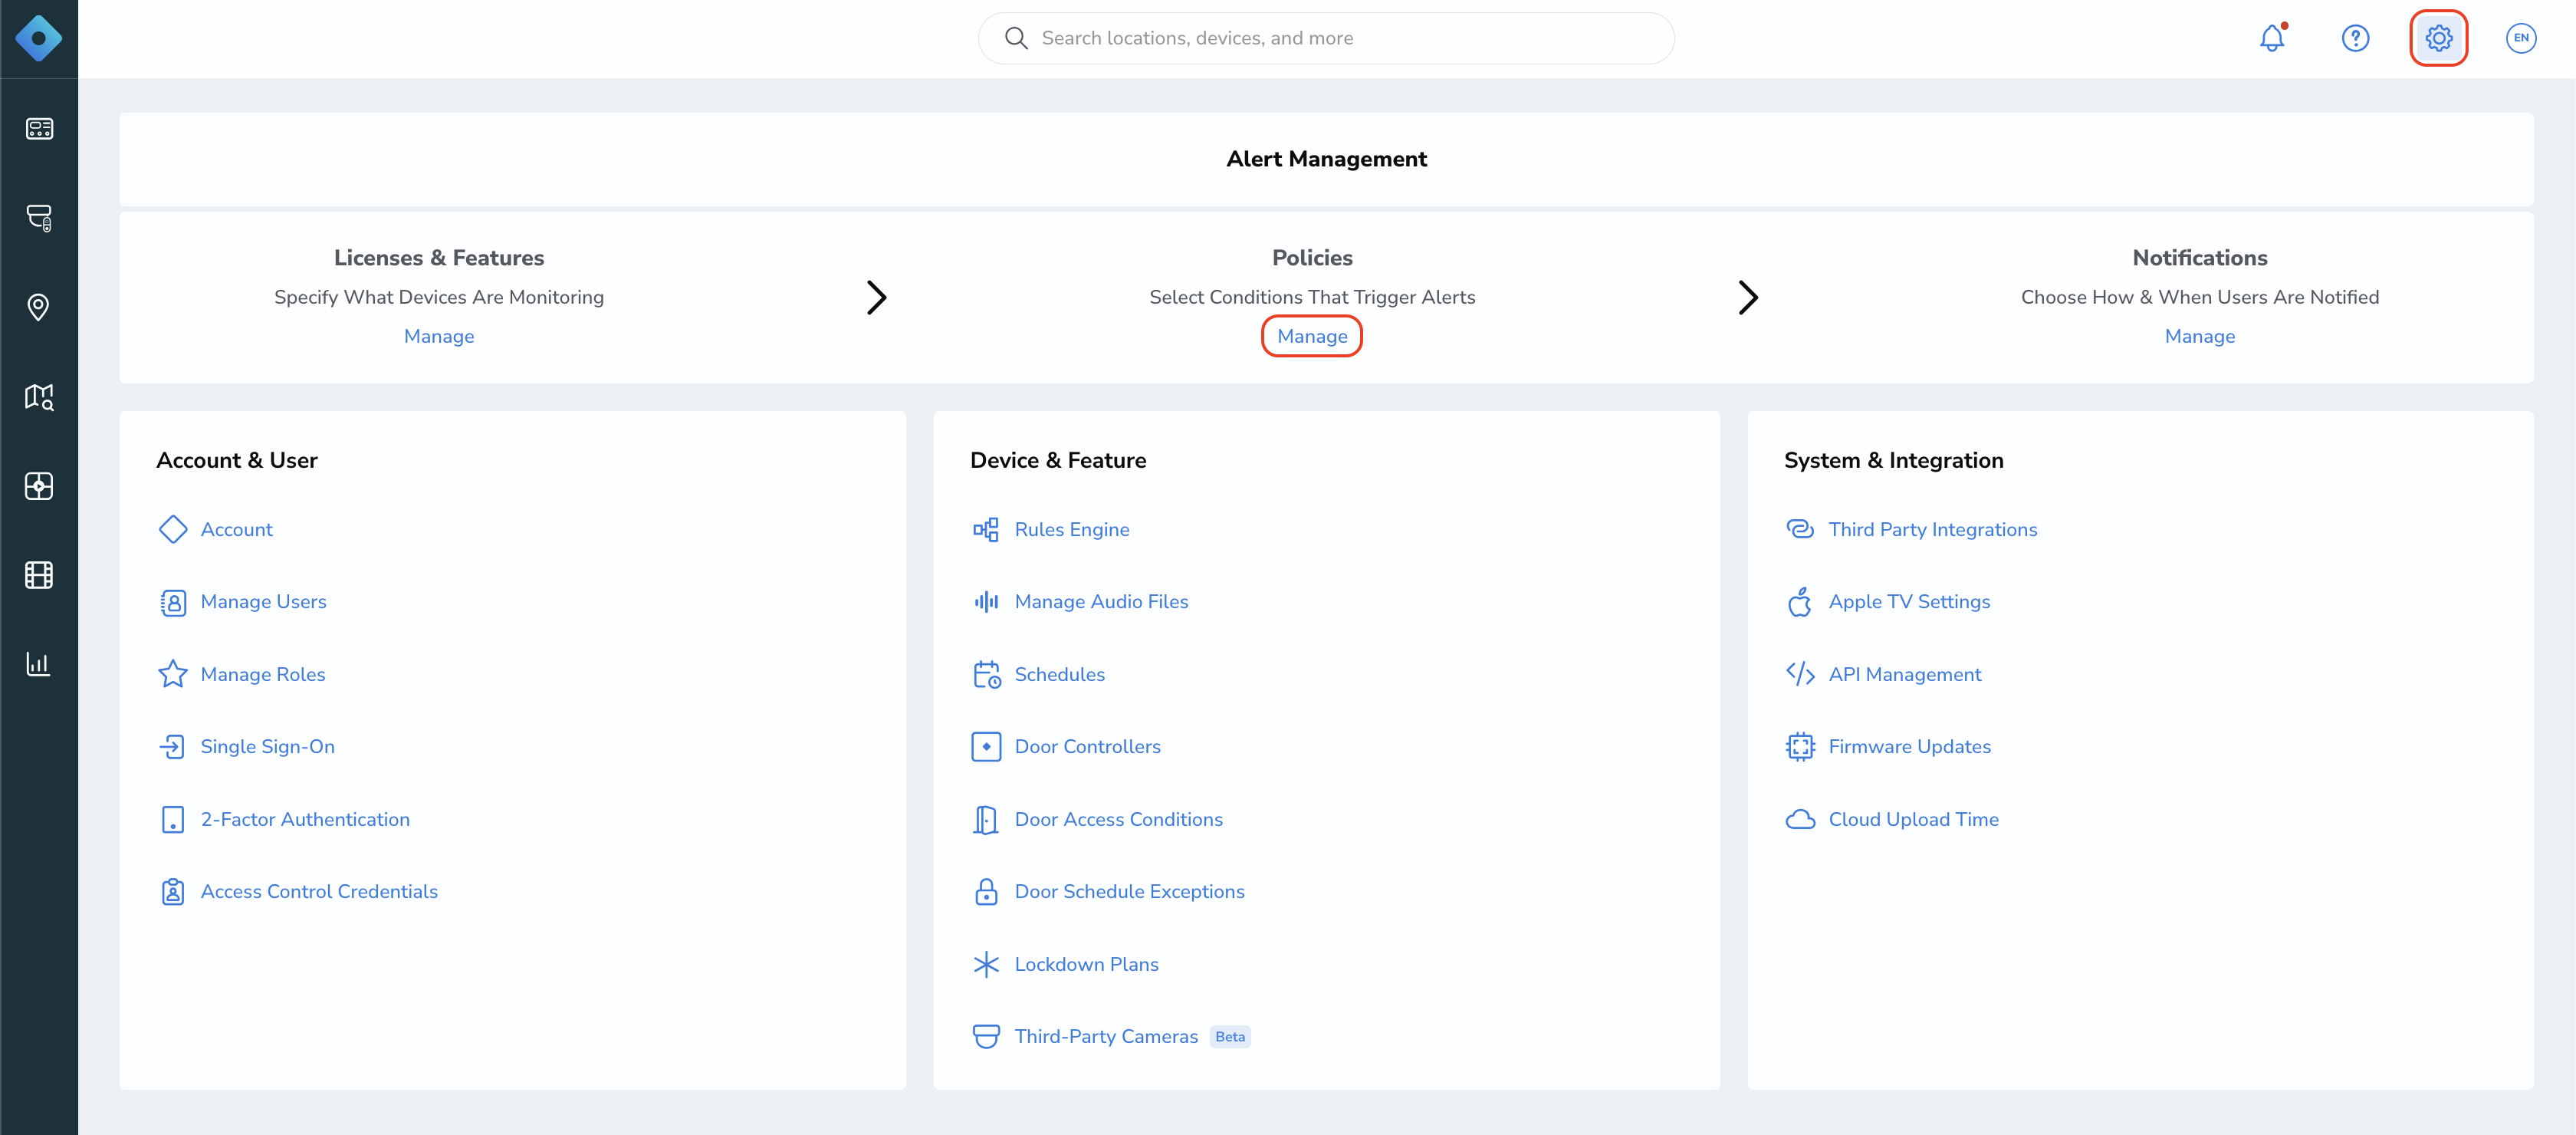Click the help question mark icon
Image resolution: width=2576 pixels, height=1135 pixels.
click(x=2355, y=38)
